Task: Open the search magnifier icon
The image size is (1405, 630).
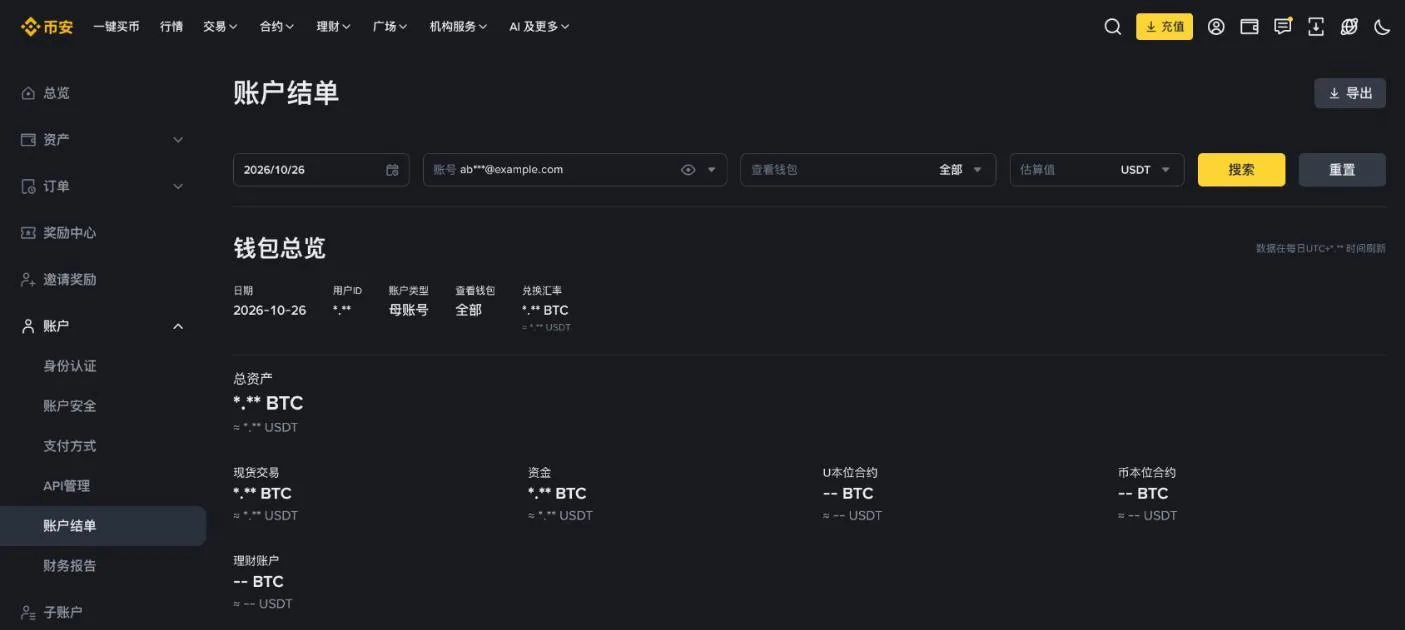Action: pos(1113,27)
